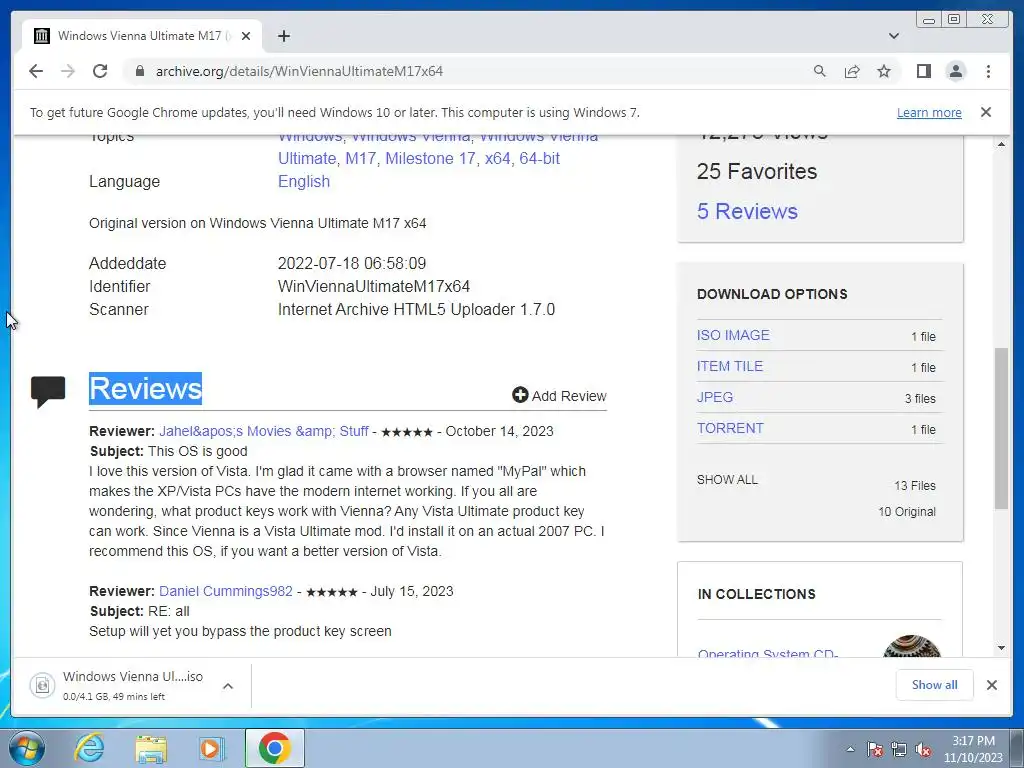Click the highlighted Reviews heading
The width and height of the screenshot is (1024, 768).
point(145,389)
